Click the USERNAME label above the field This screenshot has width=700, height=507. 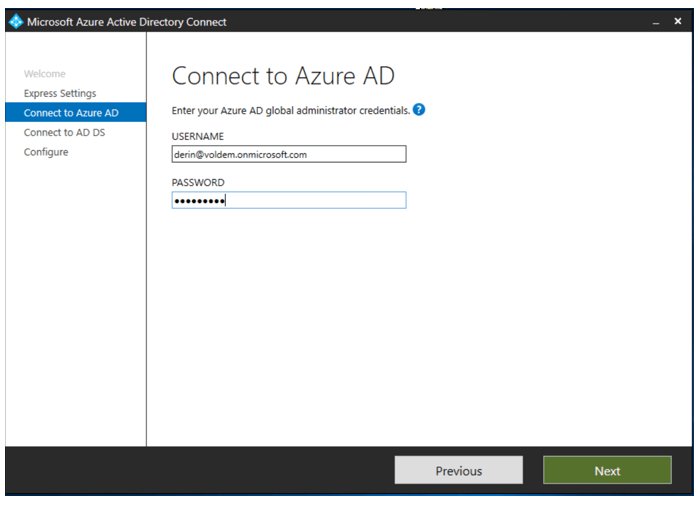[x=197, y=136]
